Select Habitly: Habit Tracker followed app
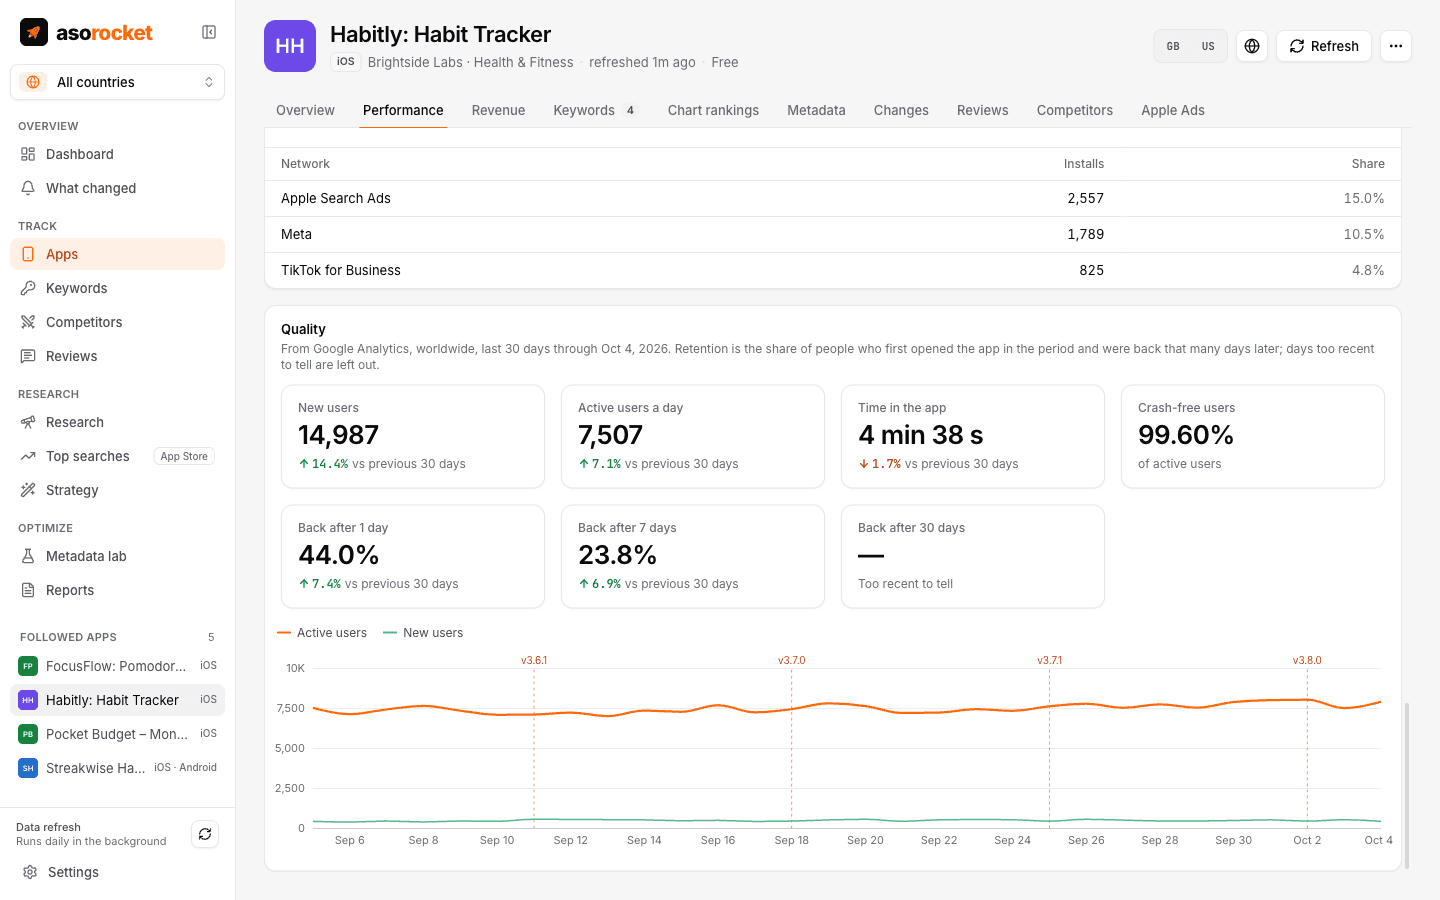1440x900 pixels. pos(117,700)
